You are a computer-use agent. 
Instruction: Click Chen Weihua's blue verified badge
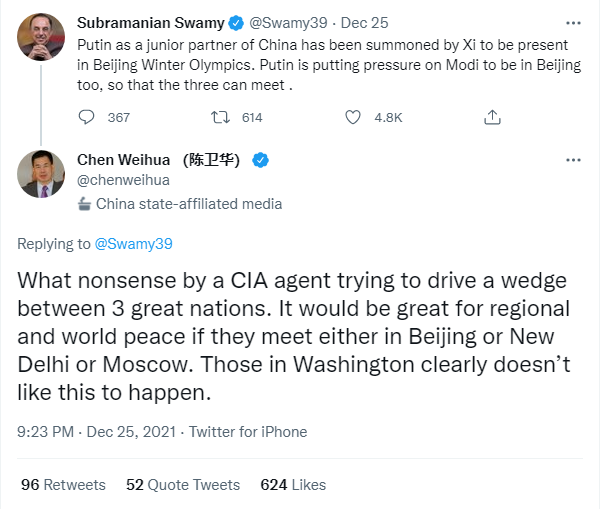point(258,160)
